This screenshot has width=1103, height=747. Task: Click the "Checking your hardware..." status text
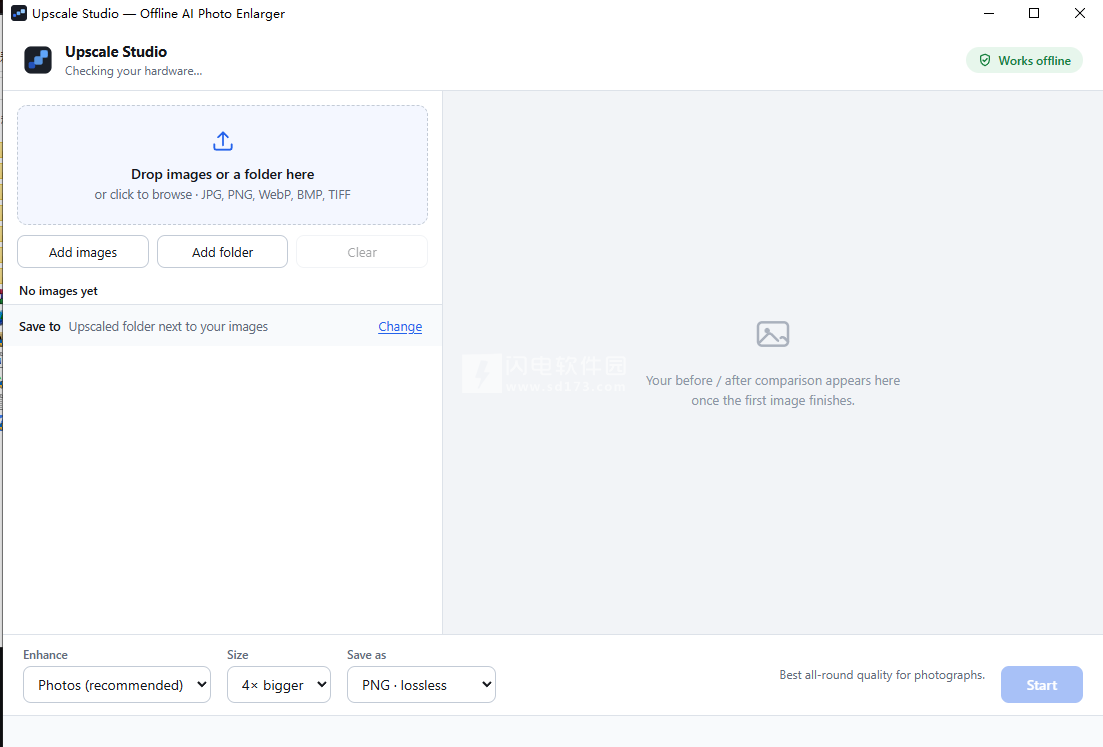click(x=134, y=71)
